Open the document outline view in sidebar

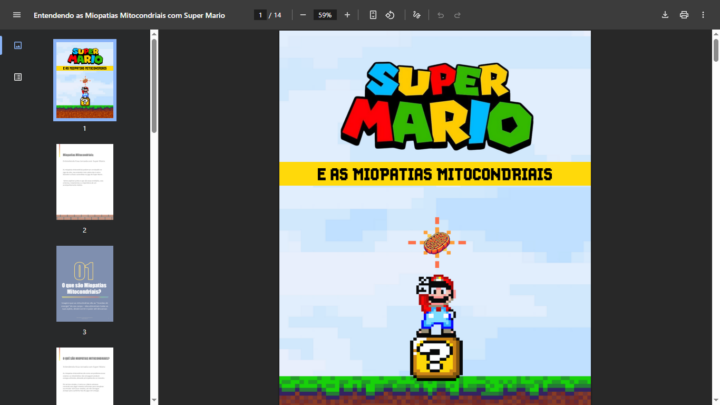(18, 76)
